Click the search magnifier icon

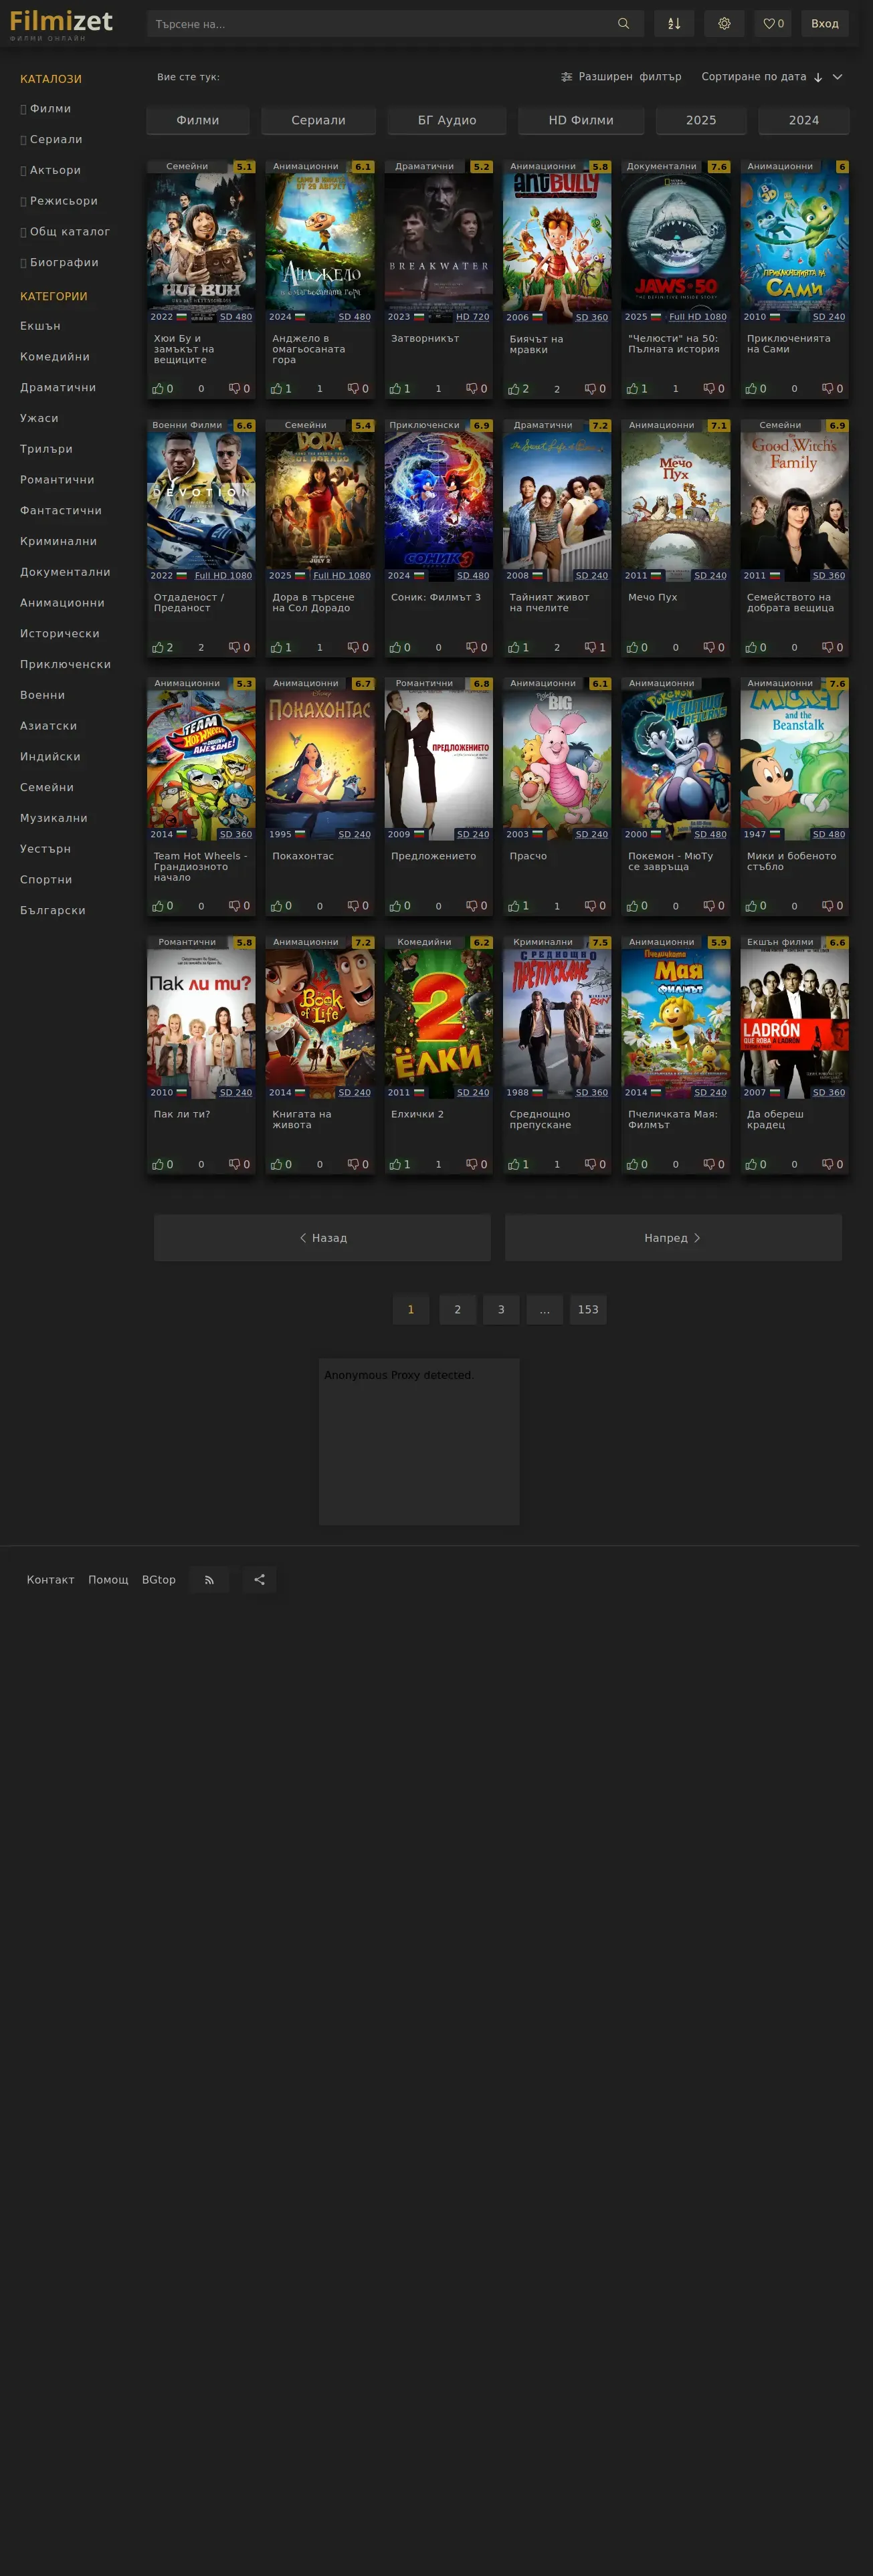tap(623, 24)
